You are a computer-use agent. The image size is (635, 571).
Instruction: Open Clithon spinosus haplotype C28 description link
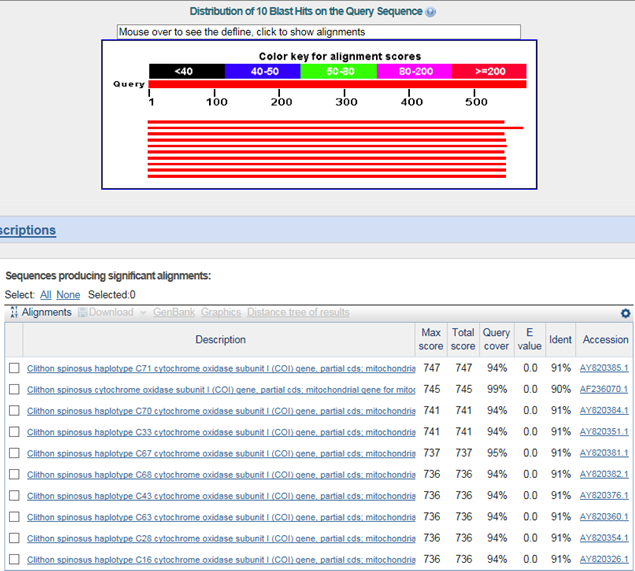221,538
